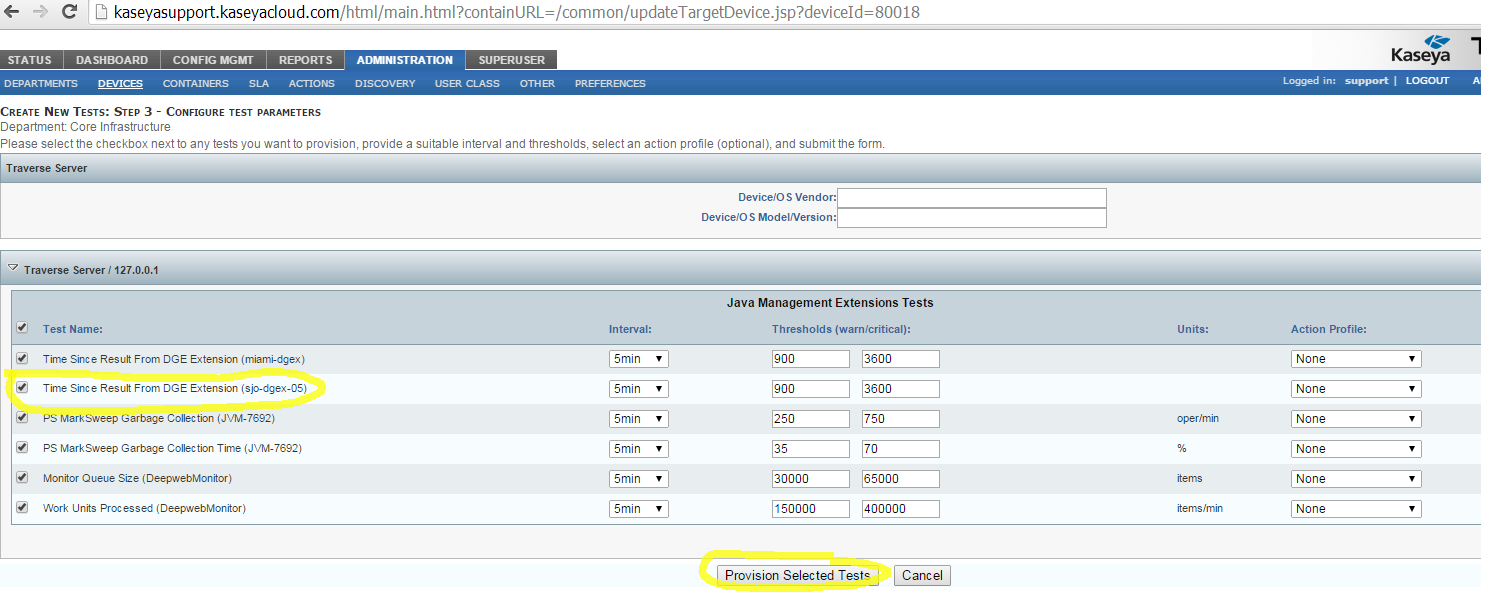Click critical threshold field showing 400000
This screenshot has height=596, width=1486.
click(x=901, y=509)
